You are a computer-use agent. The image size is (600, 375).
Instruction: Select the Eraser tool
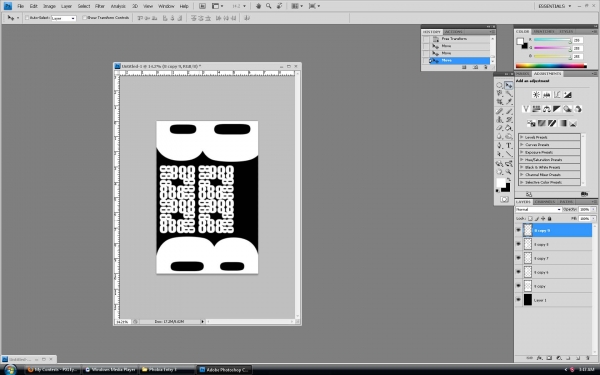pos(500,128)
